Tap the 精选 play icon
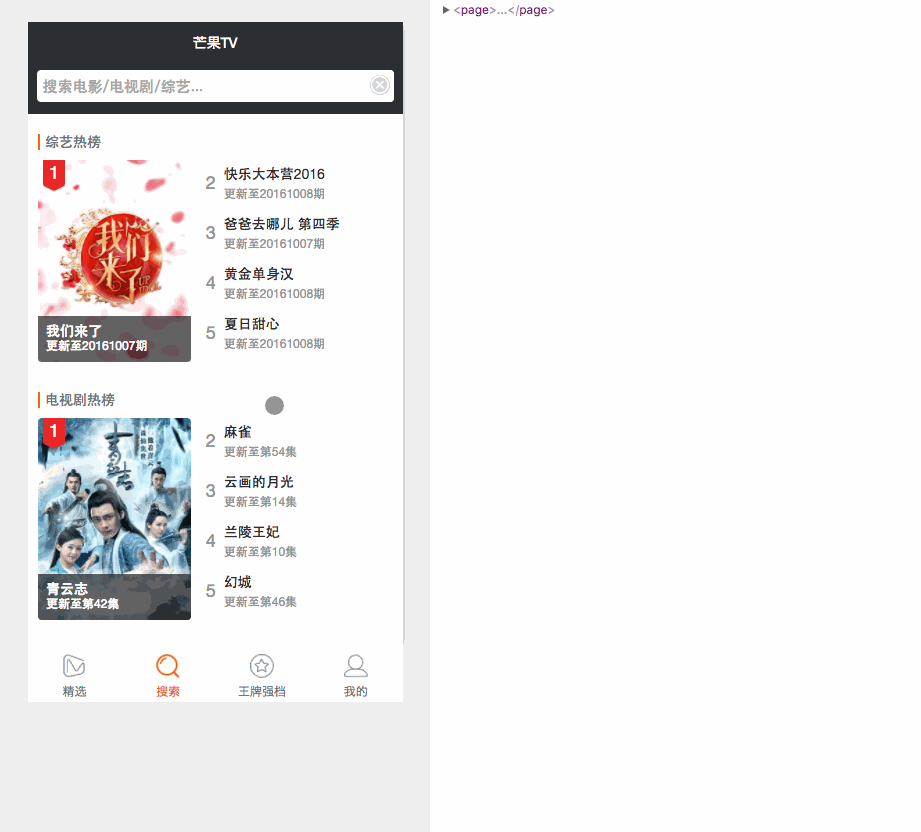The width and height of the screenshot is (921, 832). (74, 665)
